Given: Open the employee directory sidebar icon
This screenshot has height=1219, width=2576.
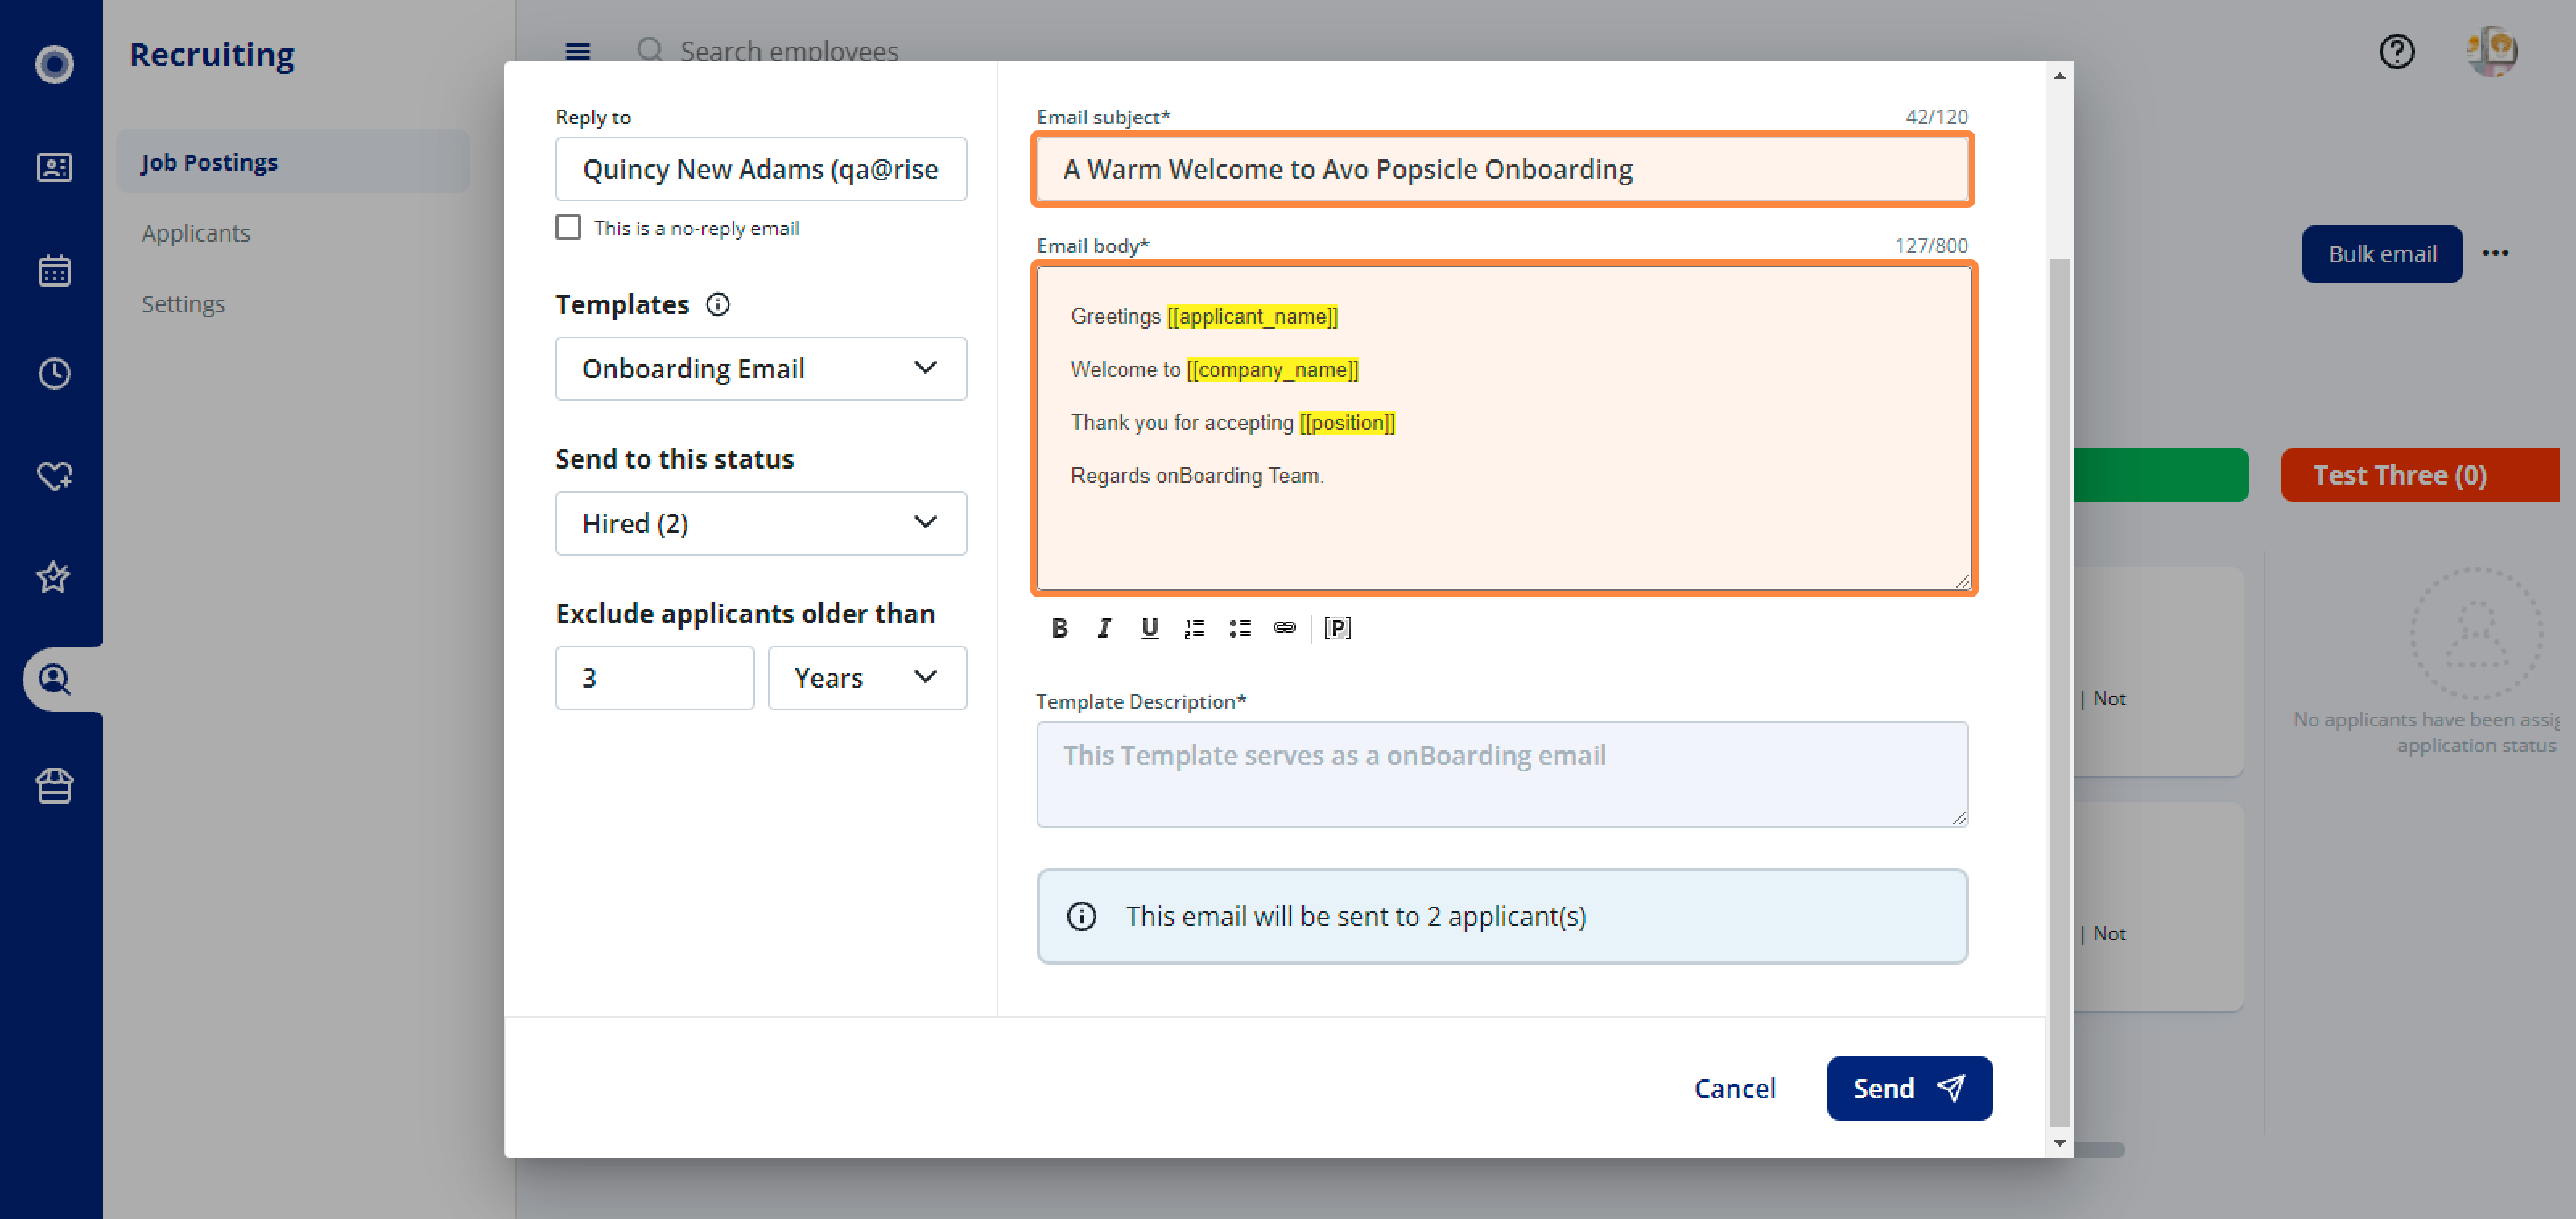Looking at the screenshot, I should [54, 167].
